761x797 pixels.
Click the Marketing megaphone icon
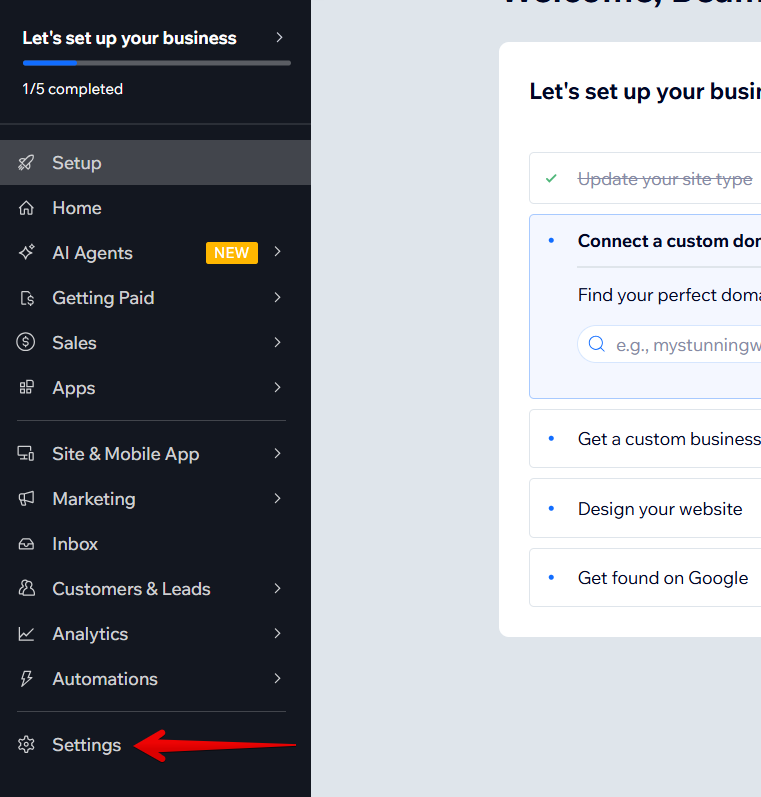pyautogui.click(x=27, y=499)
